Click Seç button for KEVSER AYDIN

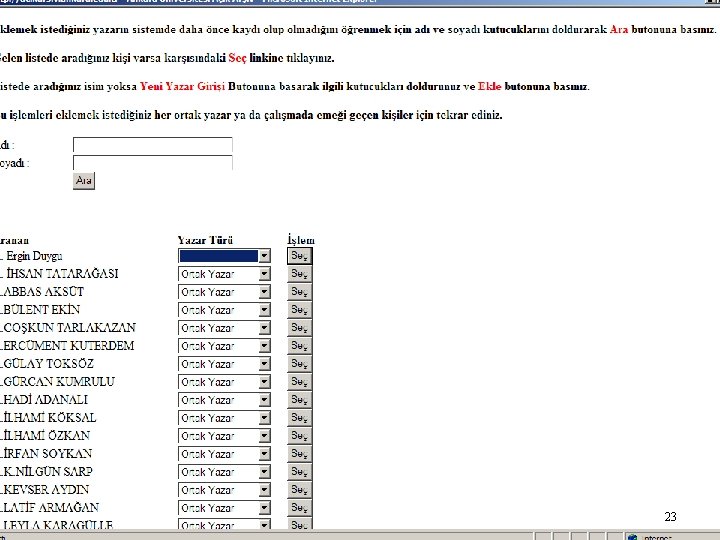[299, 489]
